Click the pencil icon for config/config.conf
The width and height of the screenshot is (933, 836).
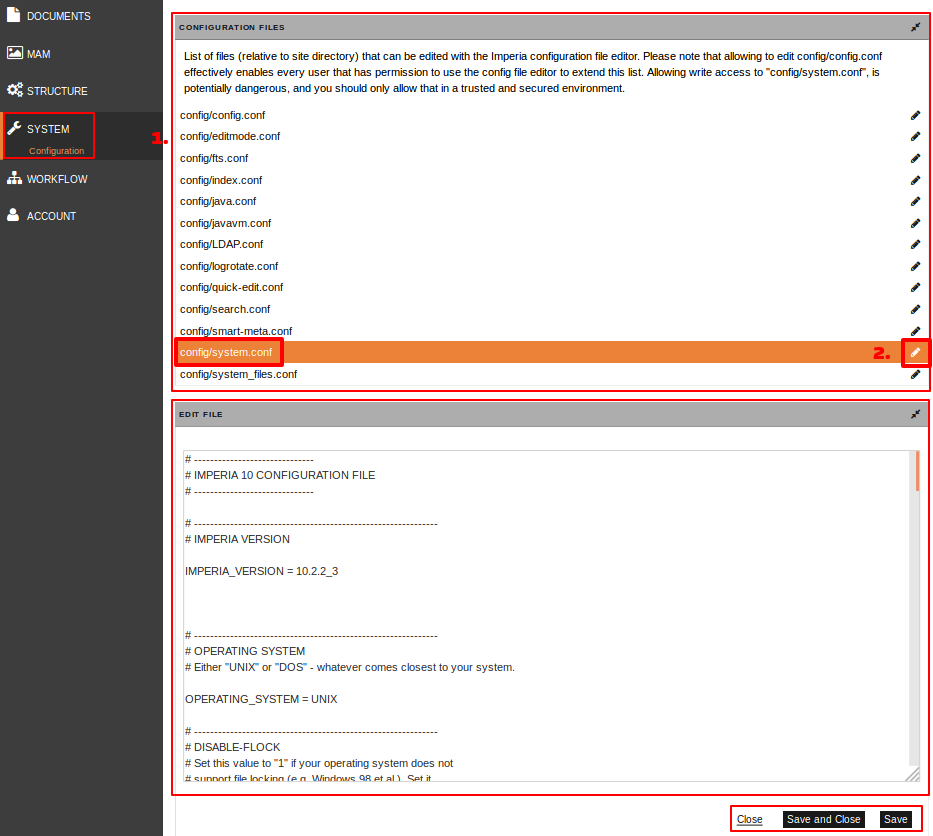coord(915,115)
